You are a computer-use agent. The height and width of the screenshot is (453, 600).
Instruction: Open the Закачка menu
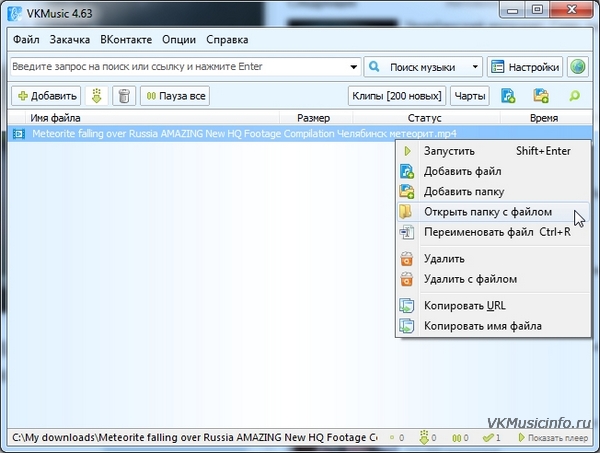coord(70,40)
